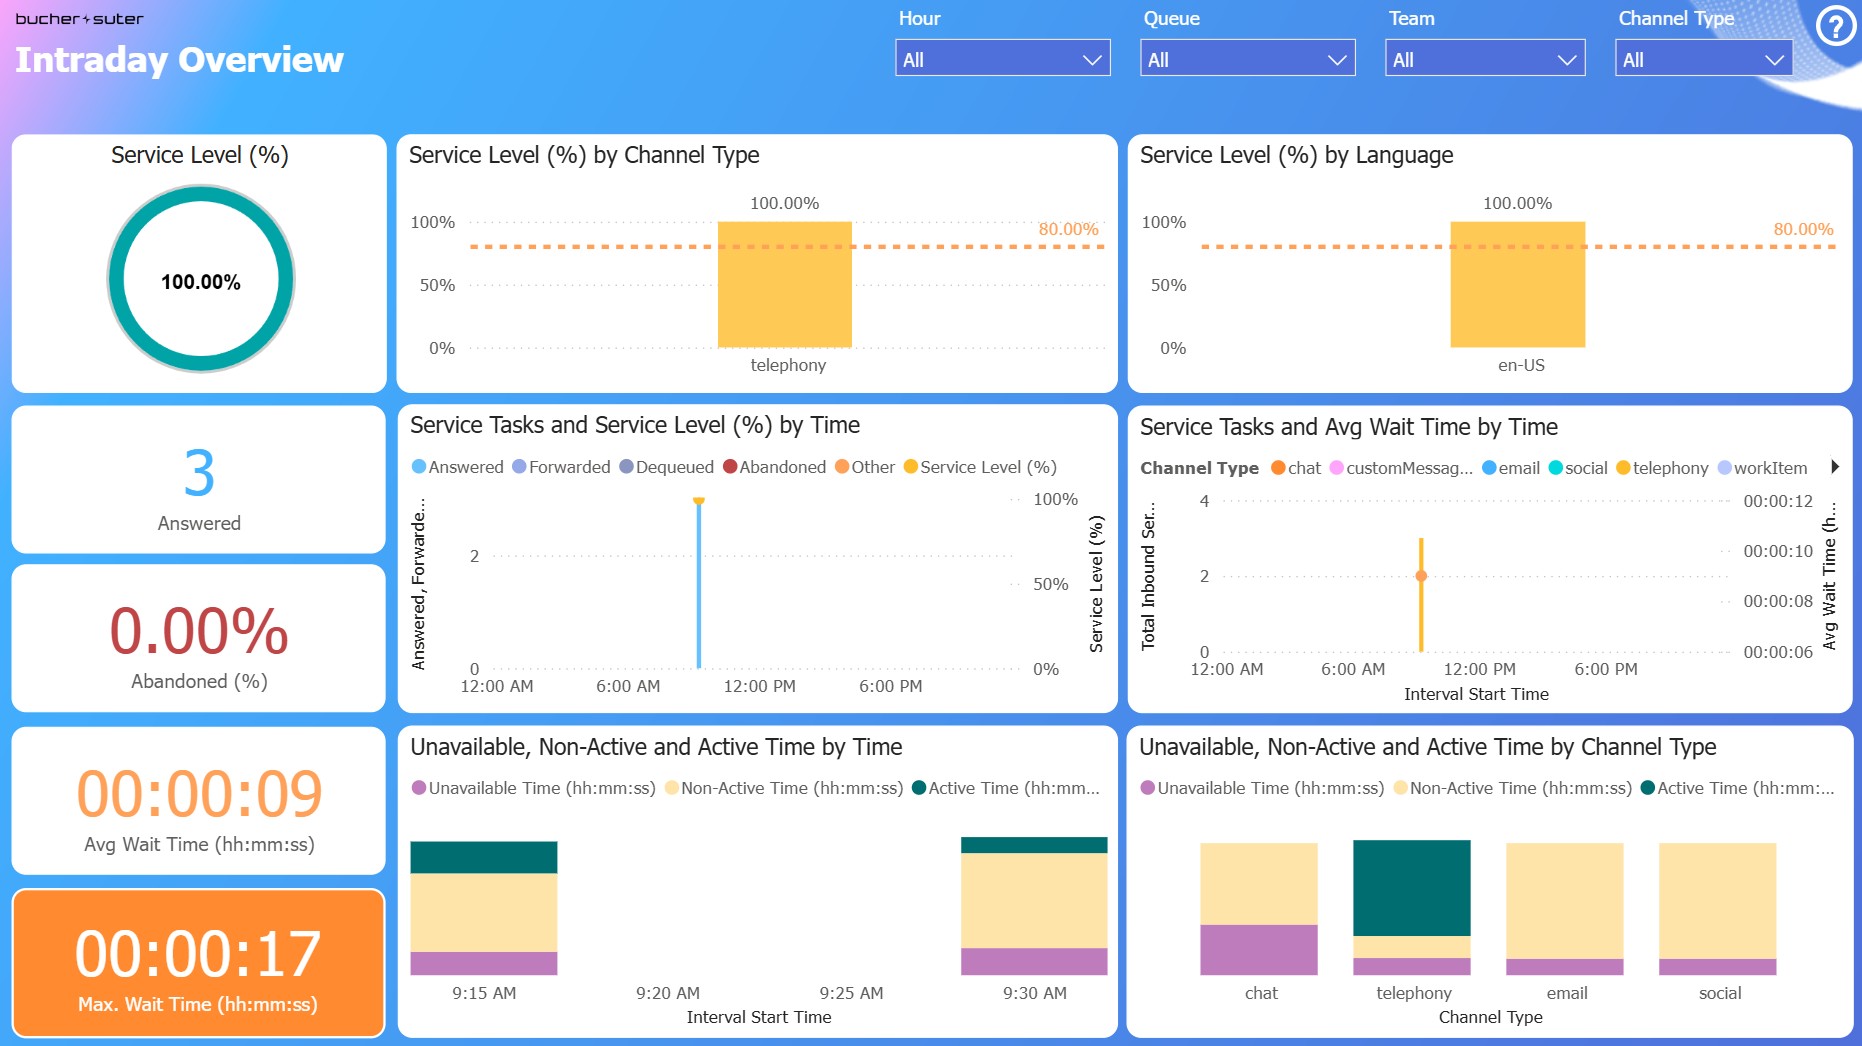Select the orange Max. Wait Time card
The width and height of the screenshot is (1862, 1046).
(199, 963)
